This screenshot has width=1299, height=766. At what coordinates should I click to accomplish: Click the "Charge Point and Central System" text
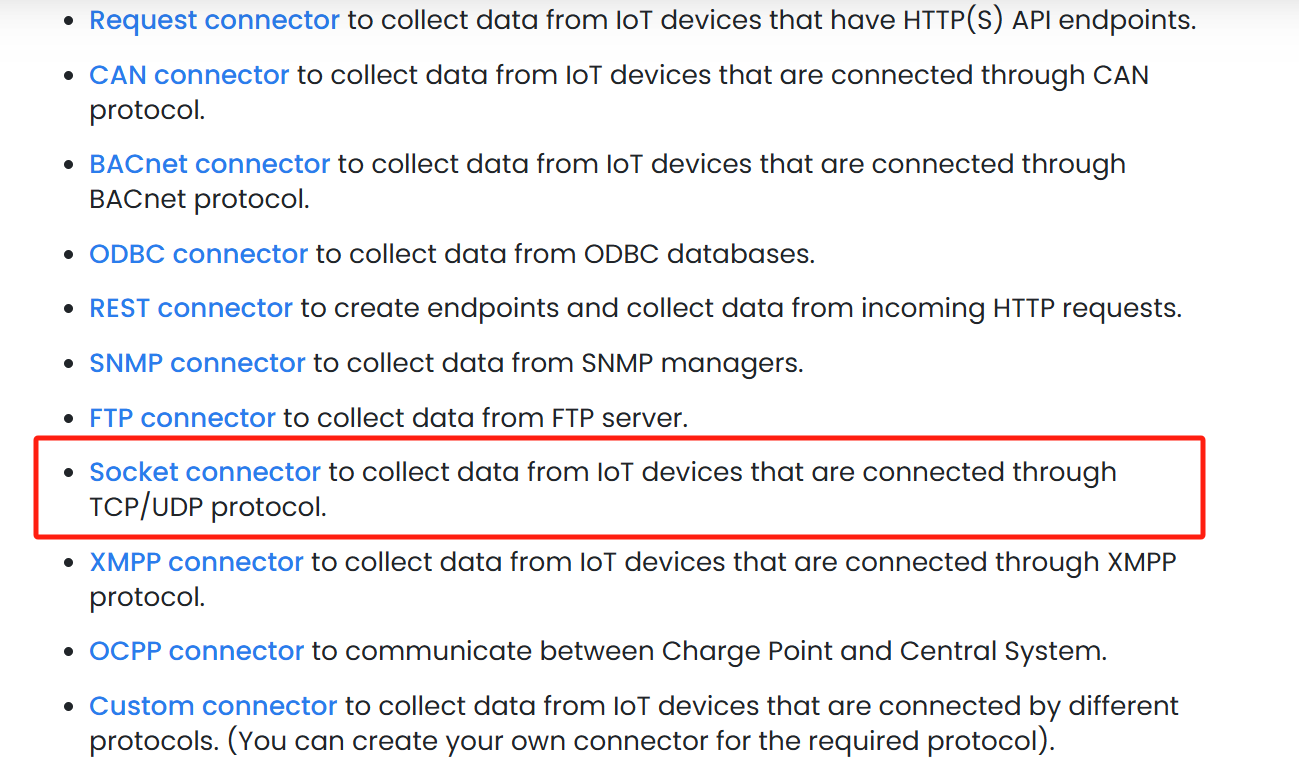tap(883, 651)
